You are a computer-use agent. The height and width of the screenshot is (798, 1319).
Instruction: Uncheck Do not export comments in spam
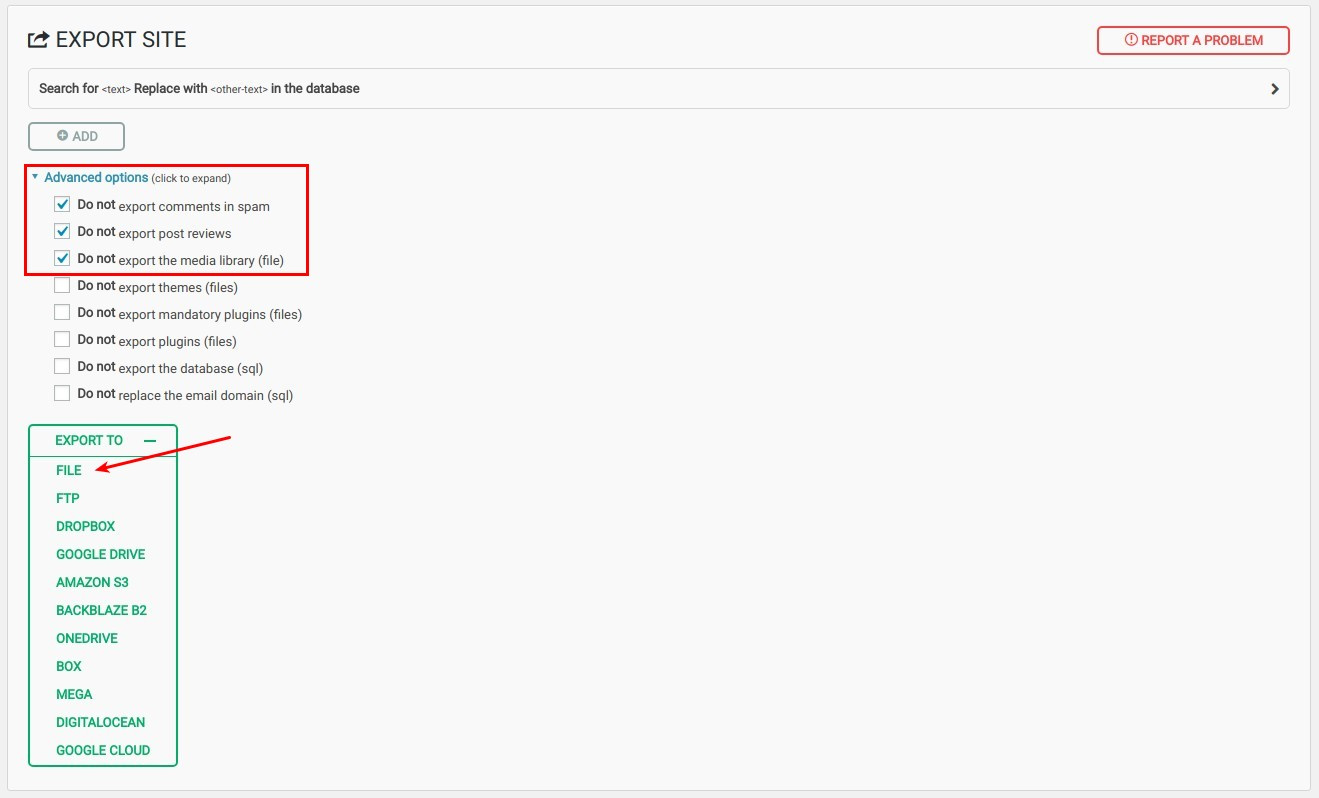pos(62,205)
